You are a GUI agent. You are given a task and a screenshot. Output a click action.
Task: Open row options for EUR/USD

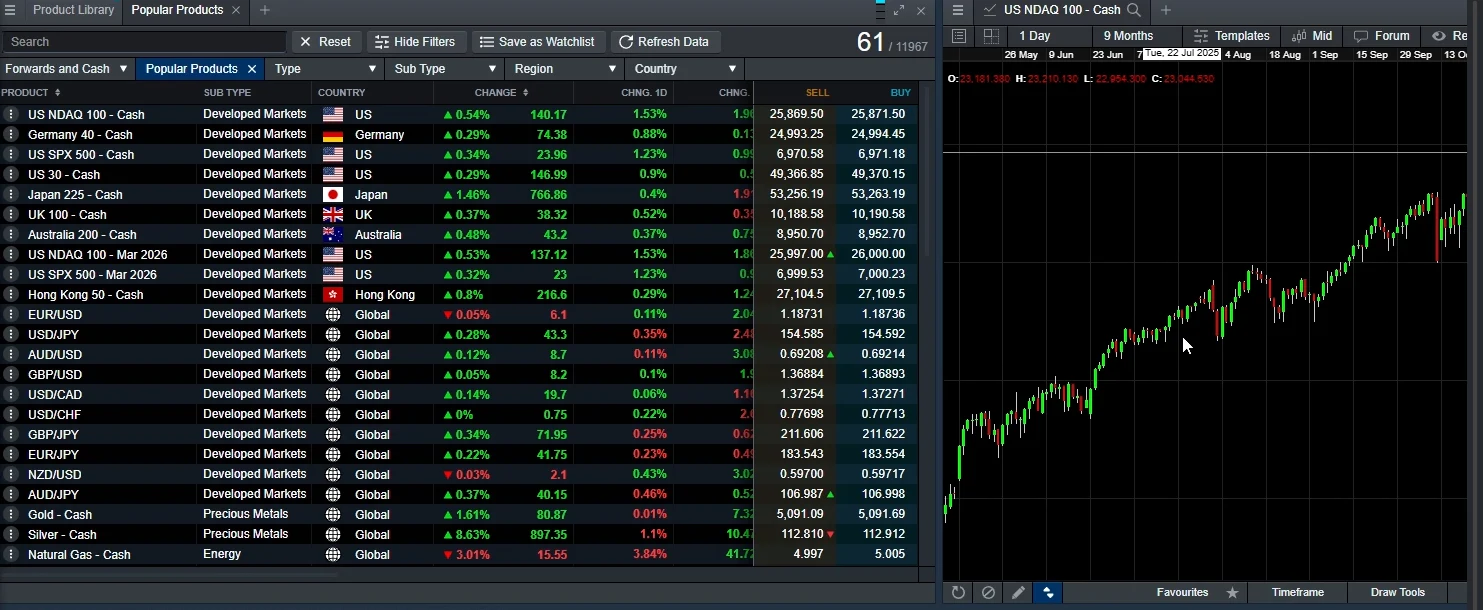coord(11,314)
